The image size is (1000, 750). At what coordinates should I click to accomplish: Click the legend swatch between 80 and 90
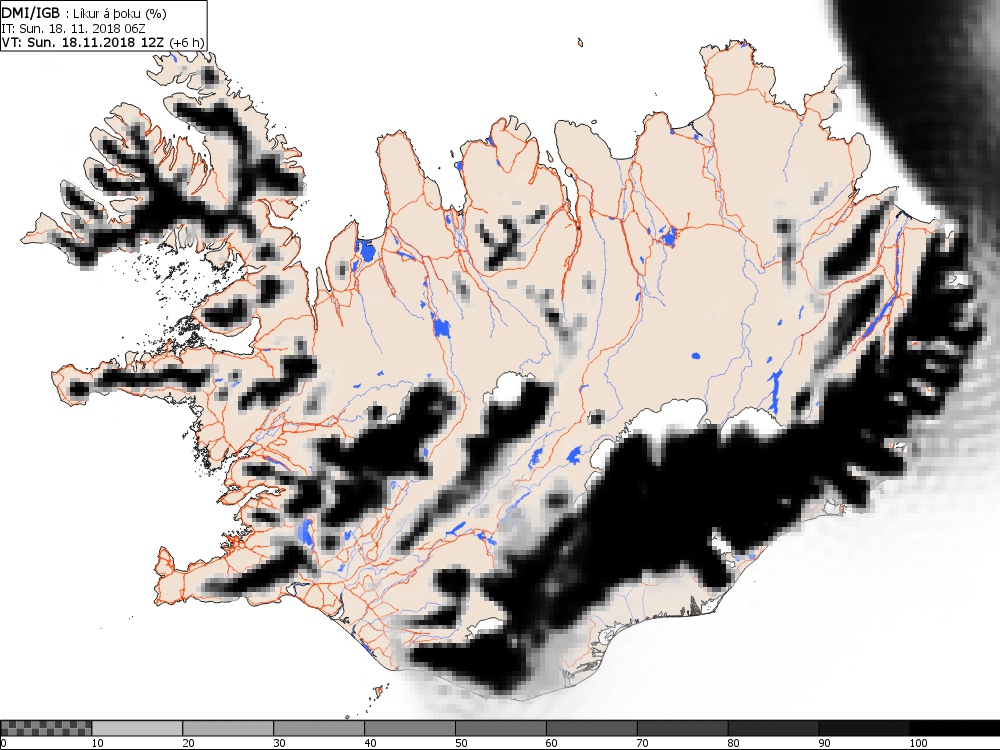click(x=774, y=728)
